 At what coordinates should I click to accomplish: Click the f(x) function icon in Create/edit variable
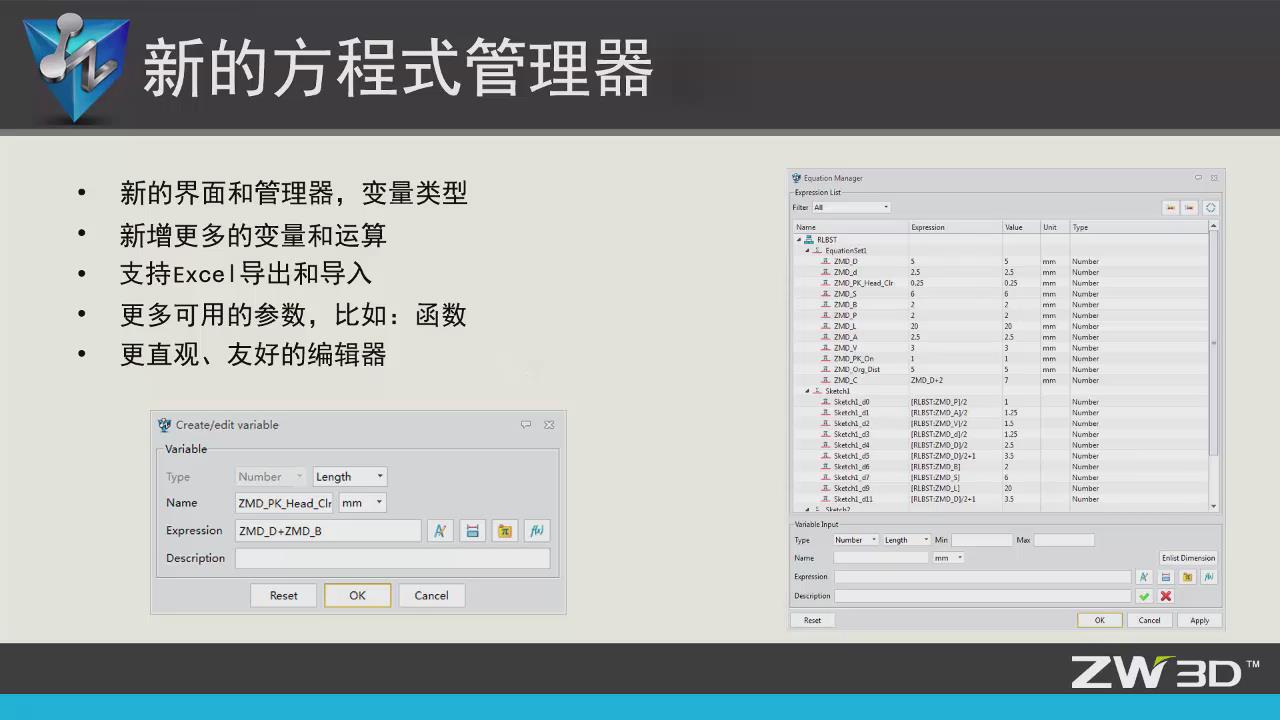coord(537,531)
